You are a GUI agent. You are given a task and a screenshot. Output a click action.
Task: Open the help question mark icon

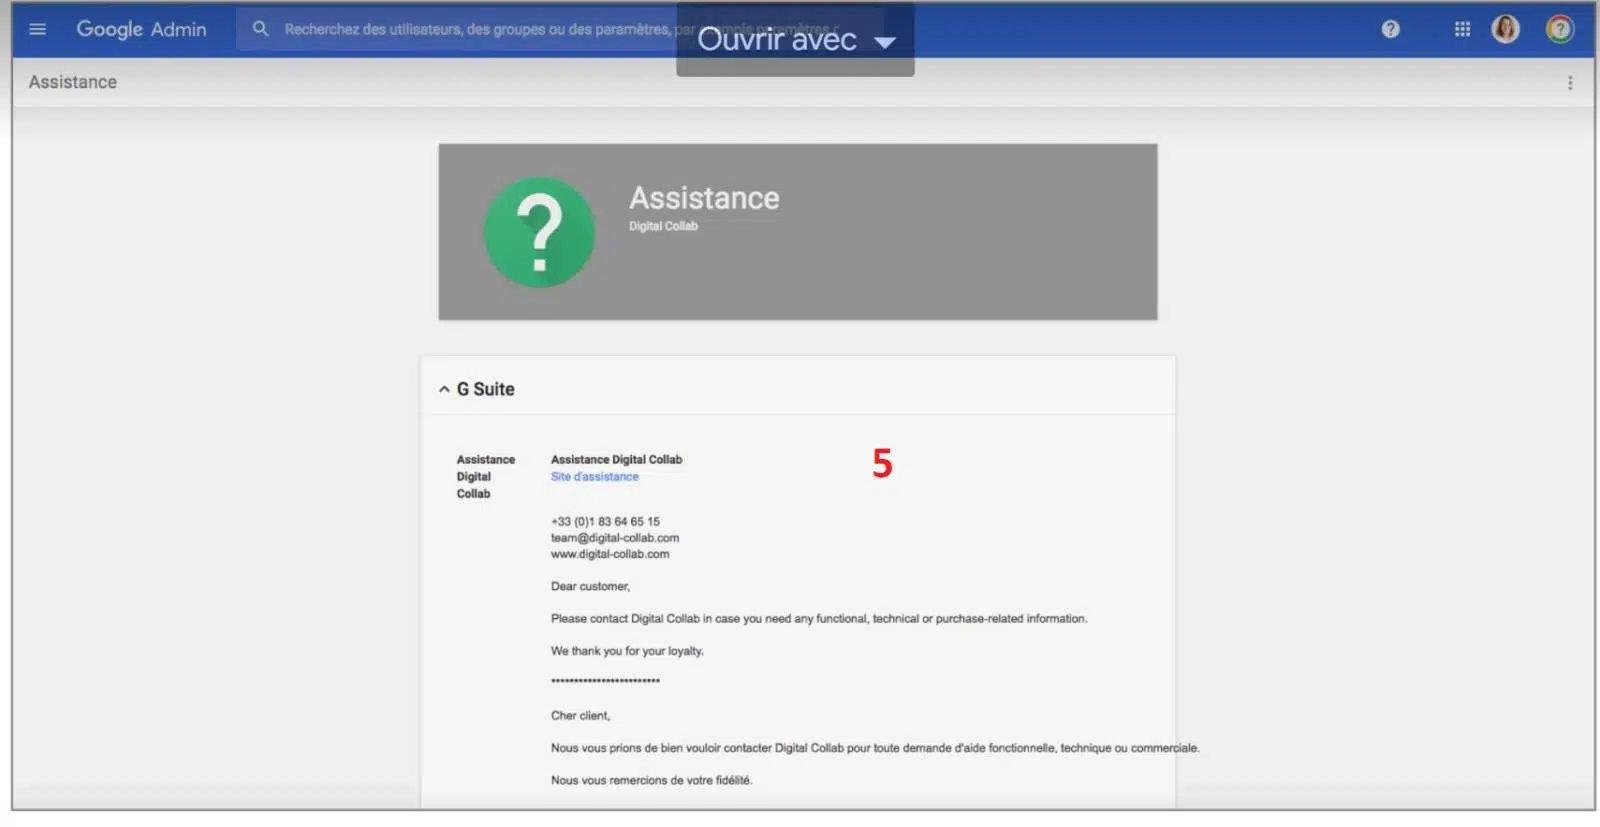click(x=1390, y=29)
